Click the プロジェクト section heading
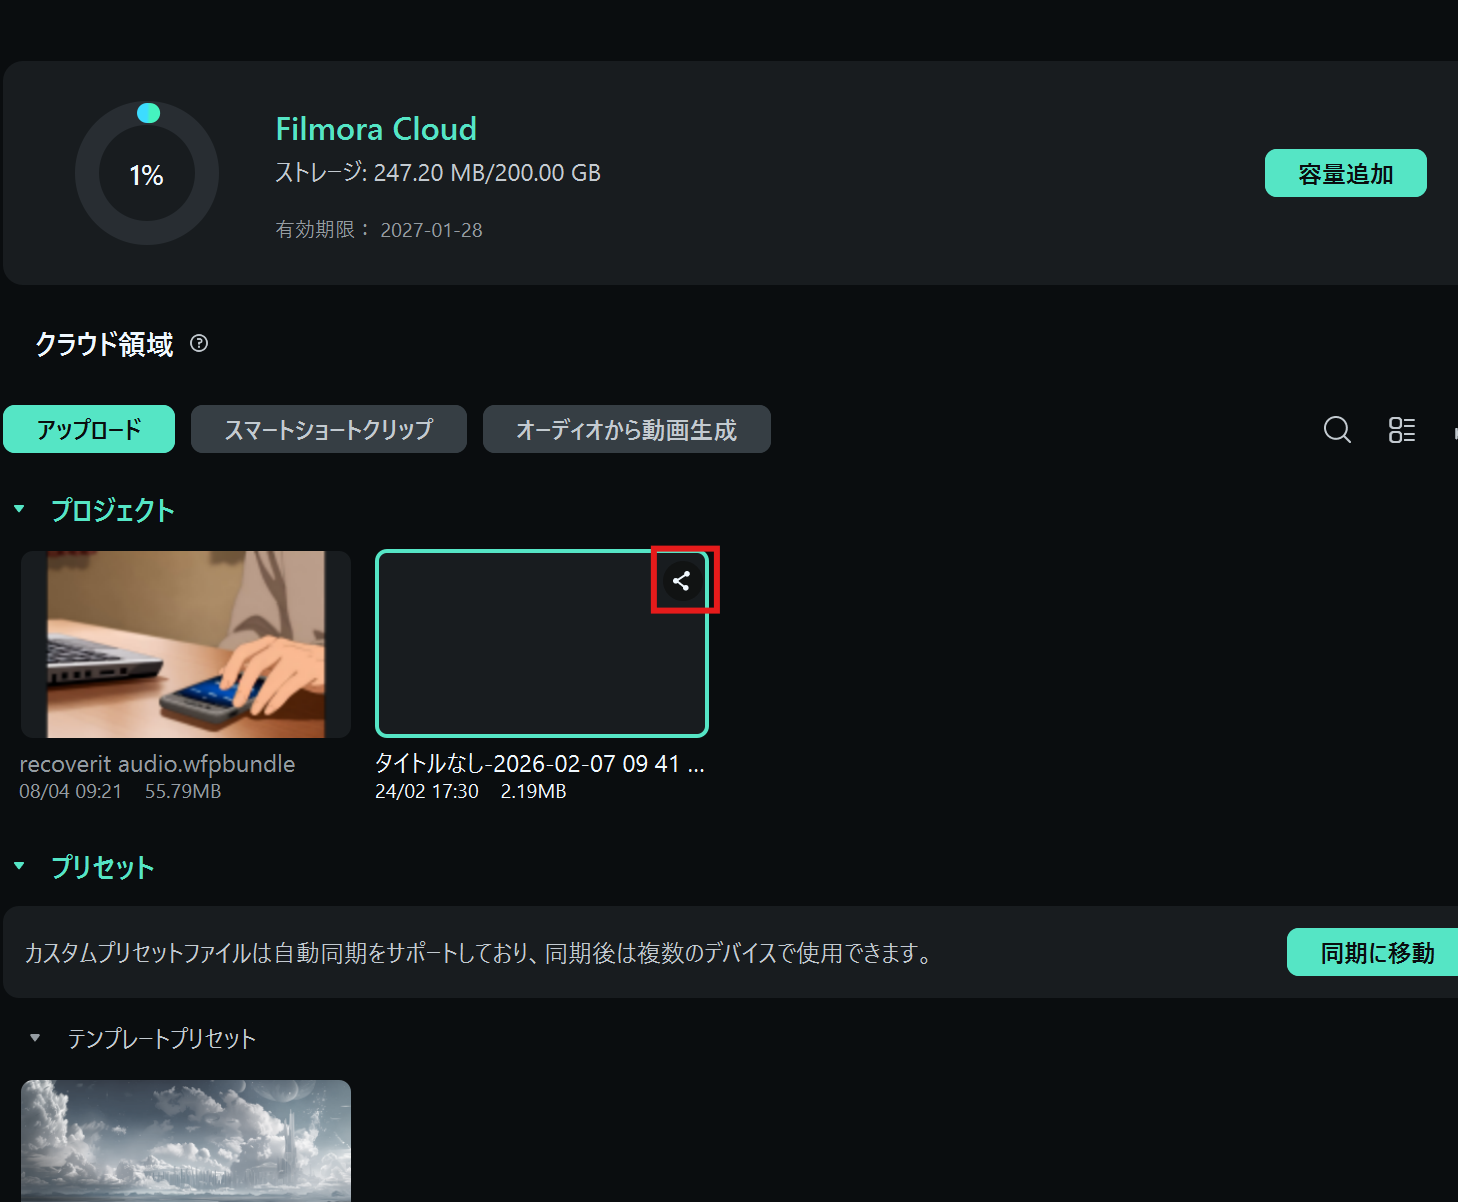 (x=113, y=510)
